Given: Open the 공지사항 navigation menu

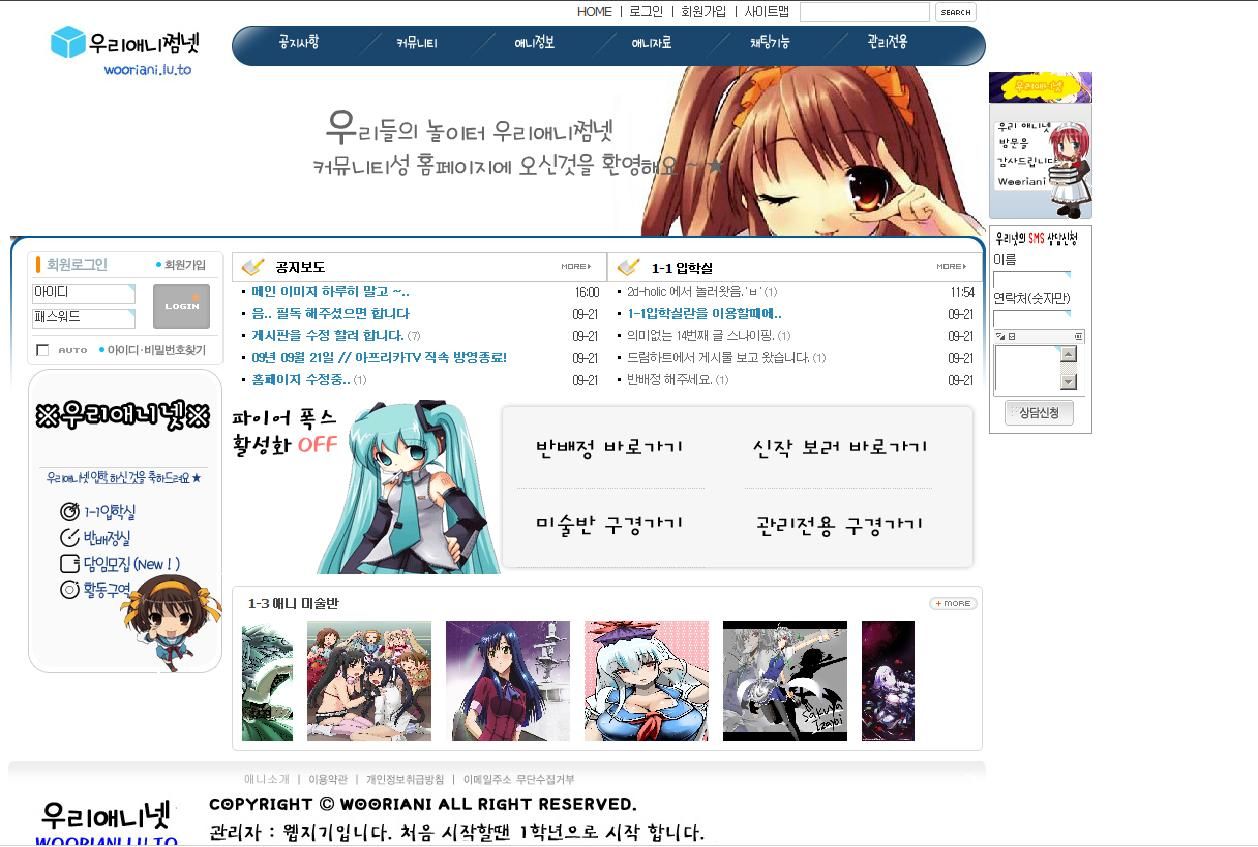Looking at the screenshot, I should point(299,43).
